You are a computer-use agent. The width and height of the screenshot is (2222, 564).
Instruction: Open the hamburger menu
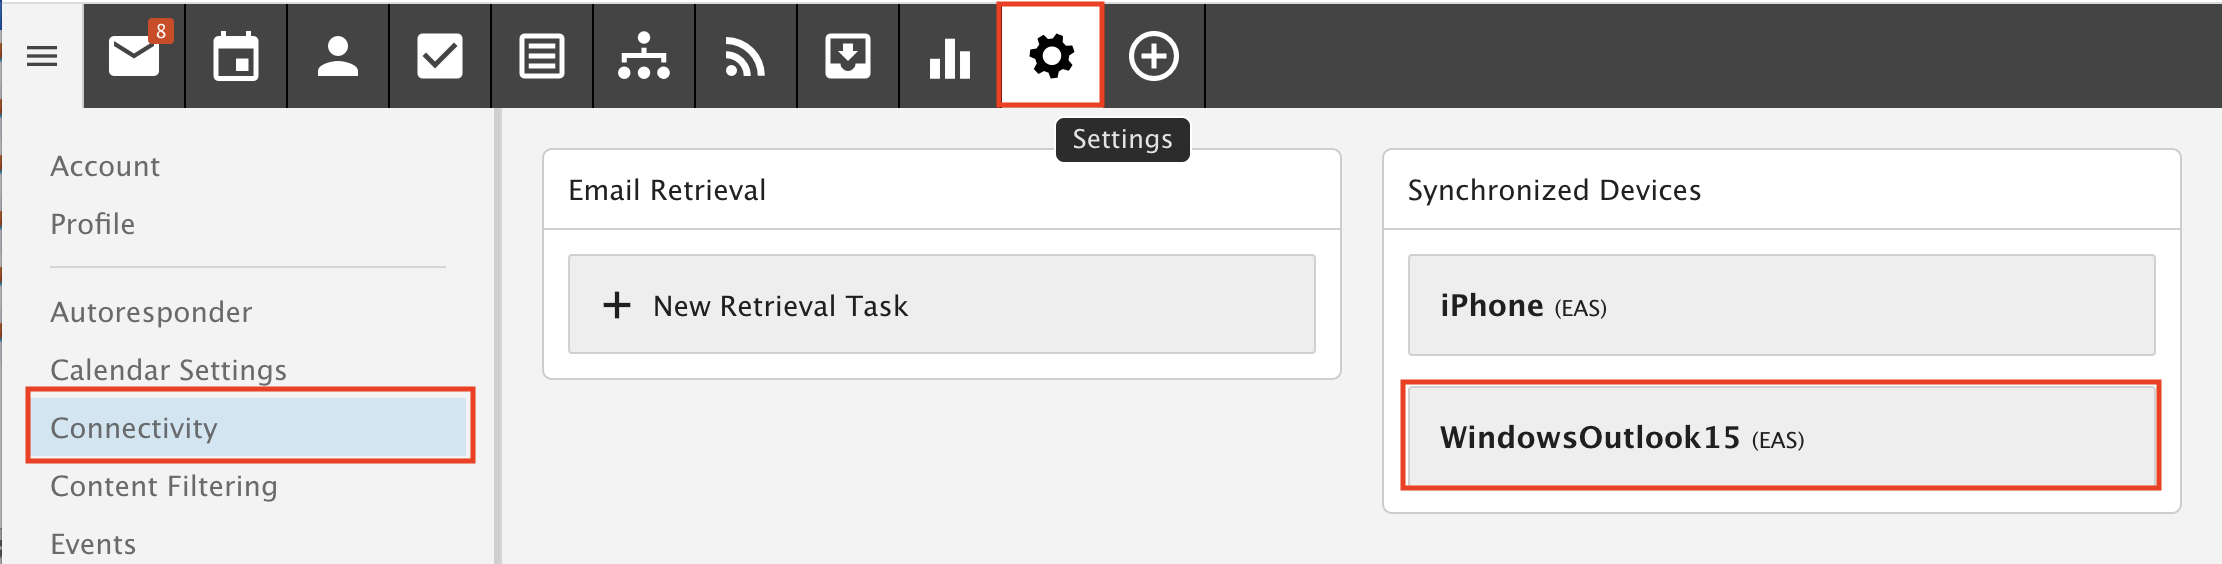[x=42, y=57]
